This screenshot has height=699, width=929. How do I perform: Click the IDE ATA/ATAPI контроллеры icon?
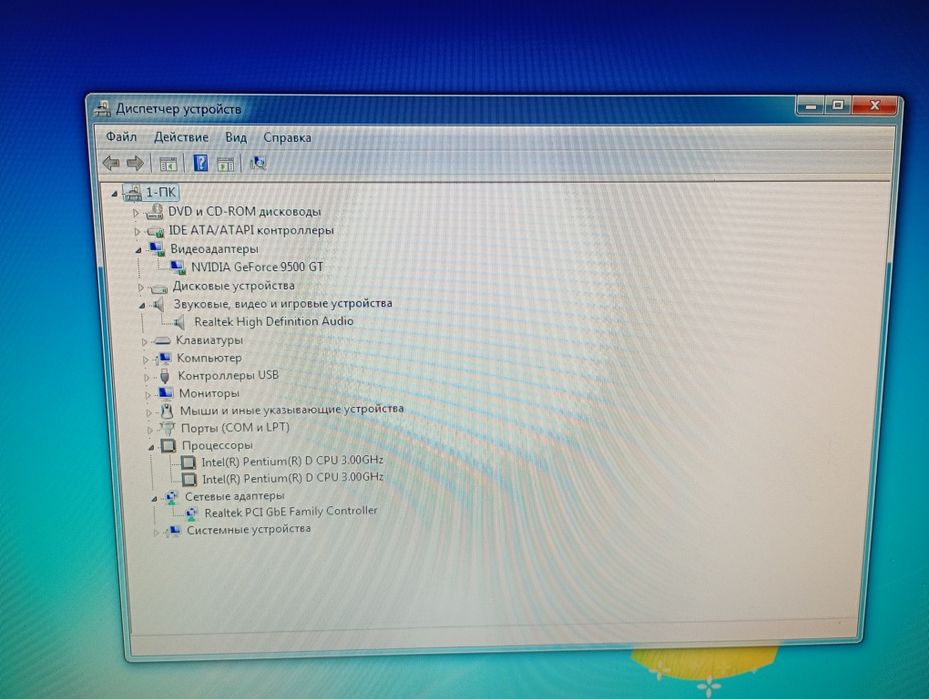pos(155,230)
